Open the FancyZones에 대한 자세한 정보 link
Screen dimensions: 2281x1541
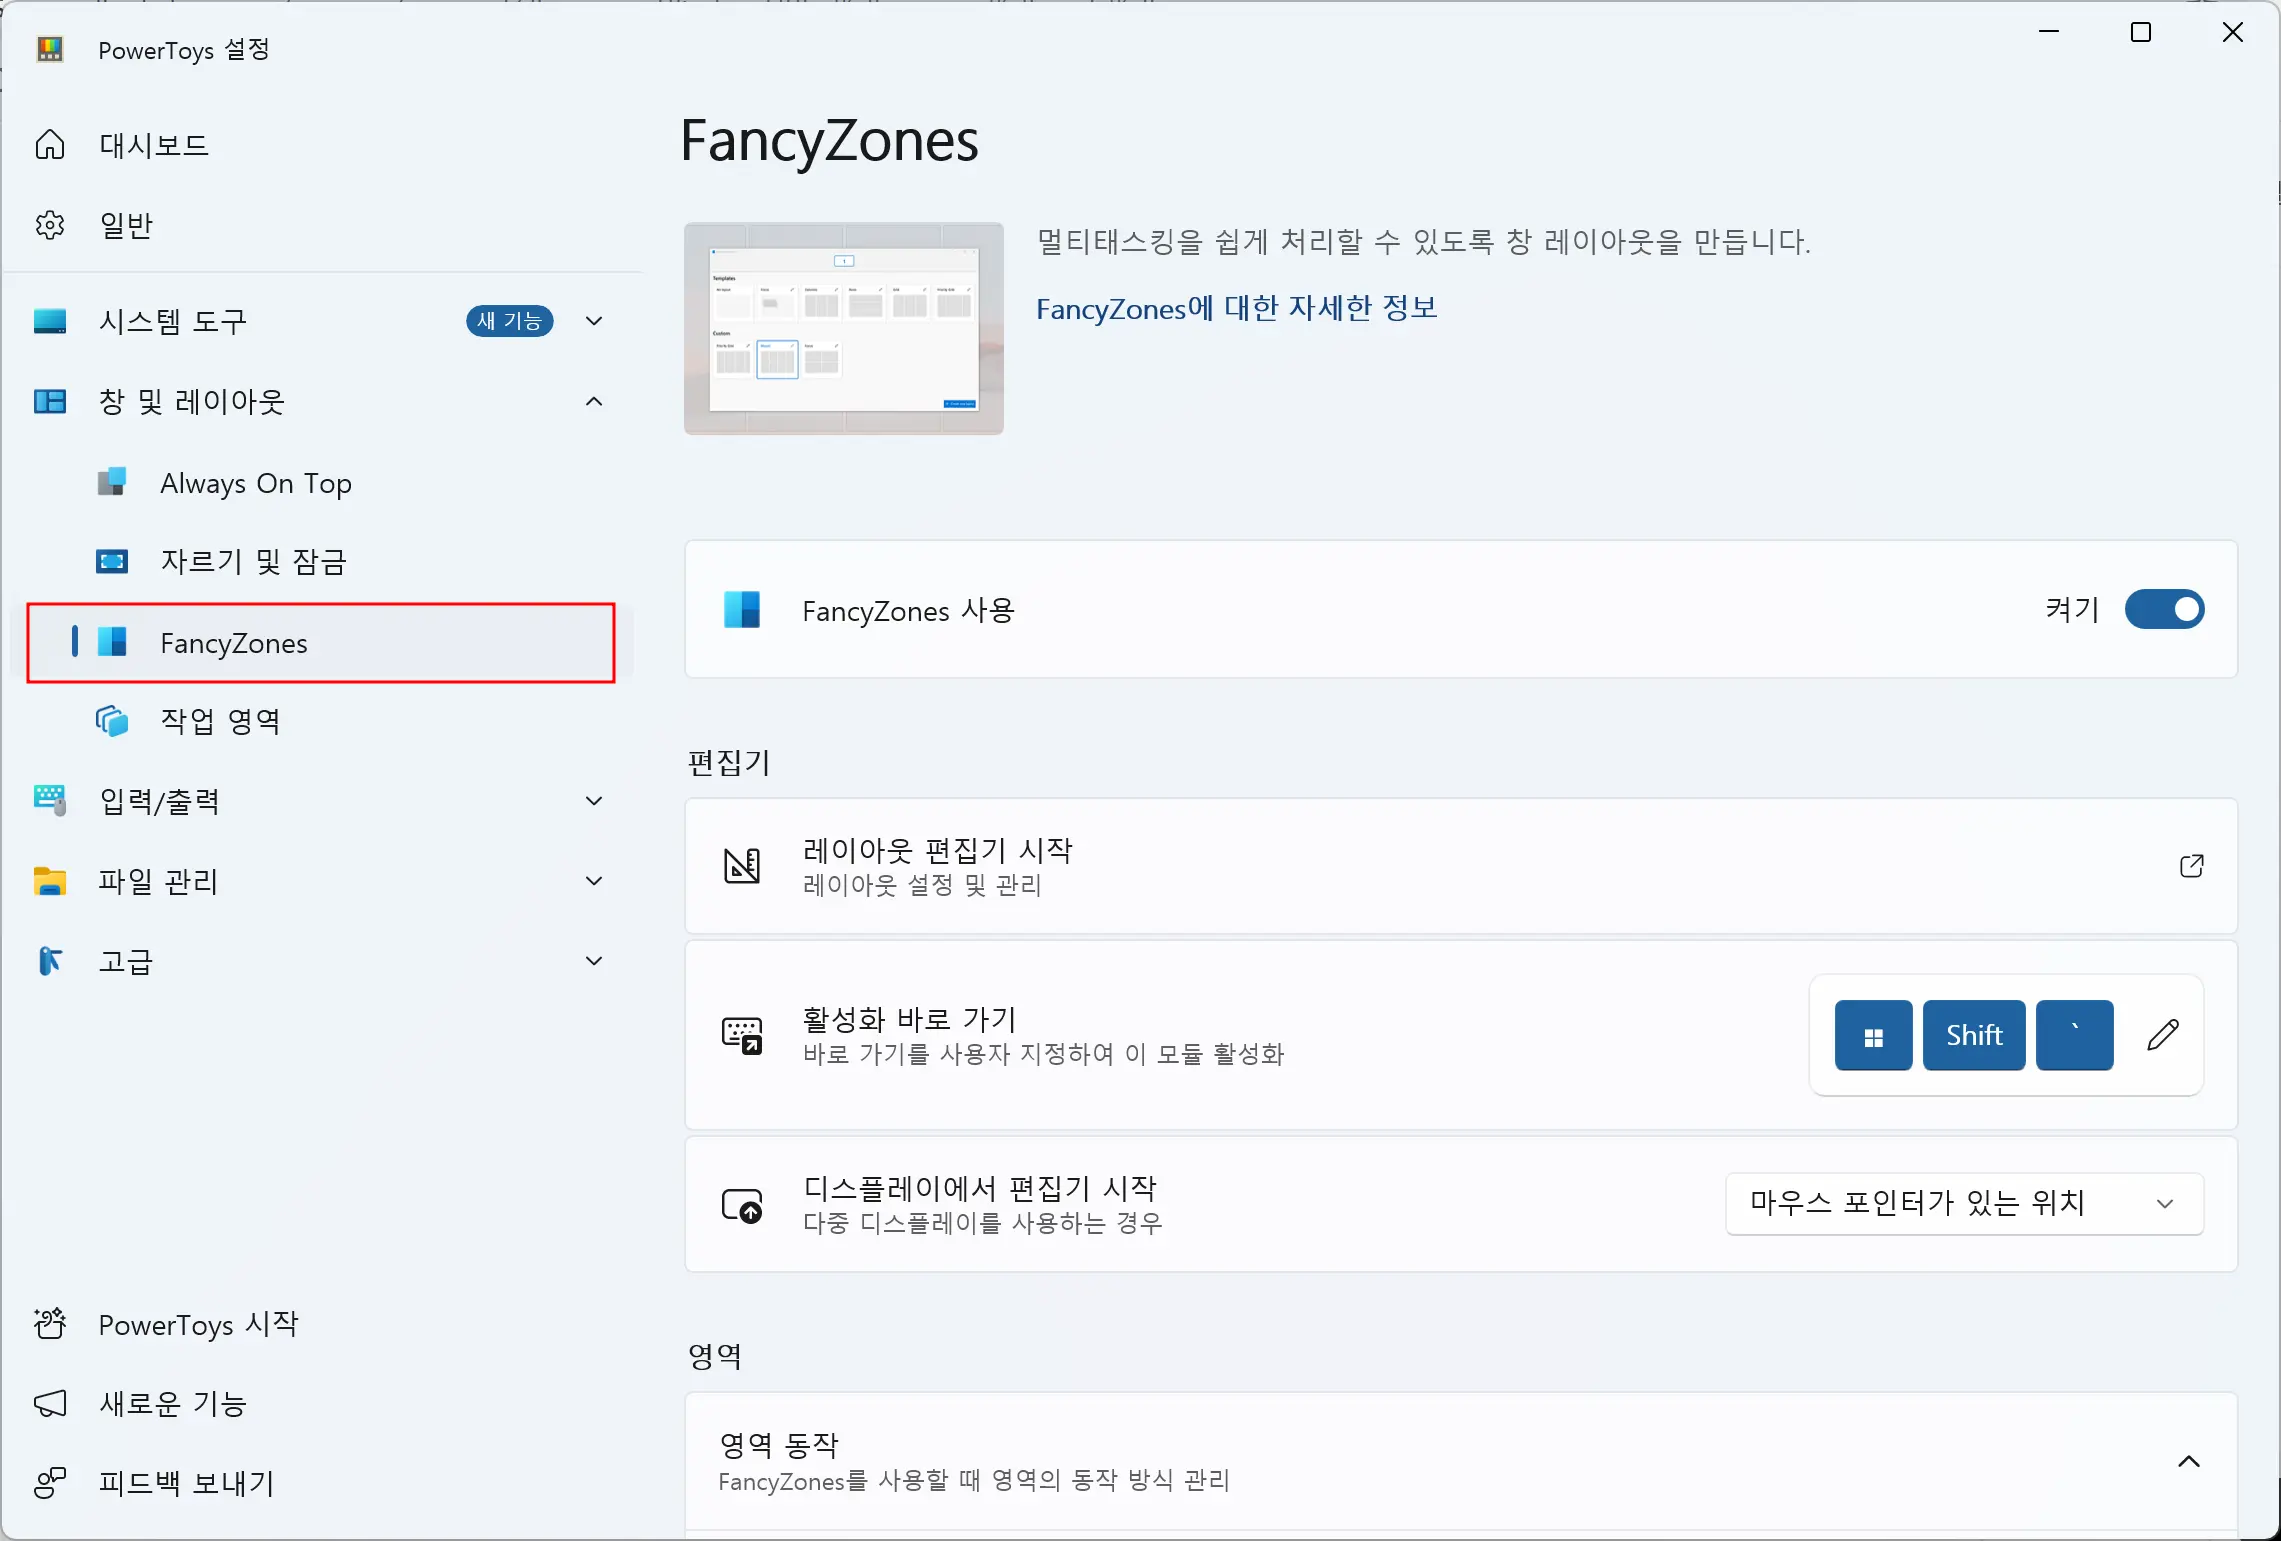tap(1236, 310)
